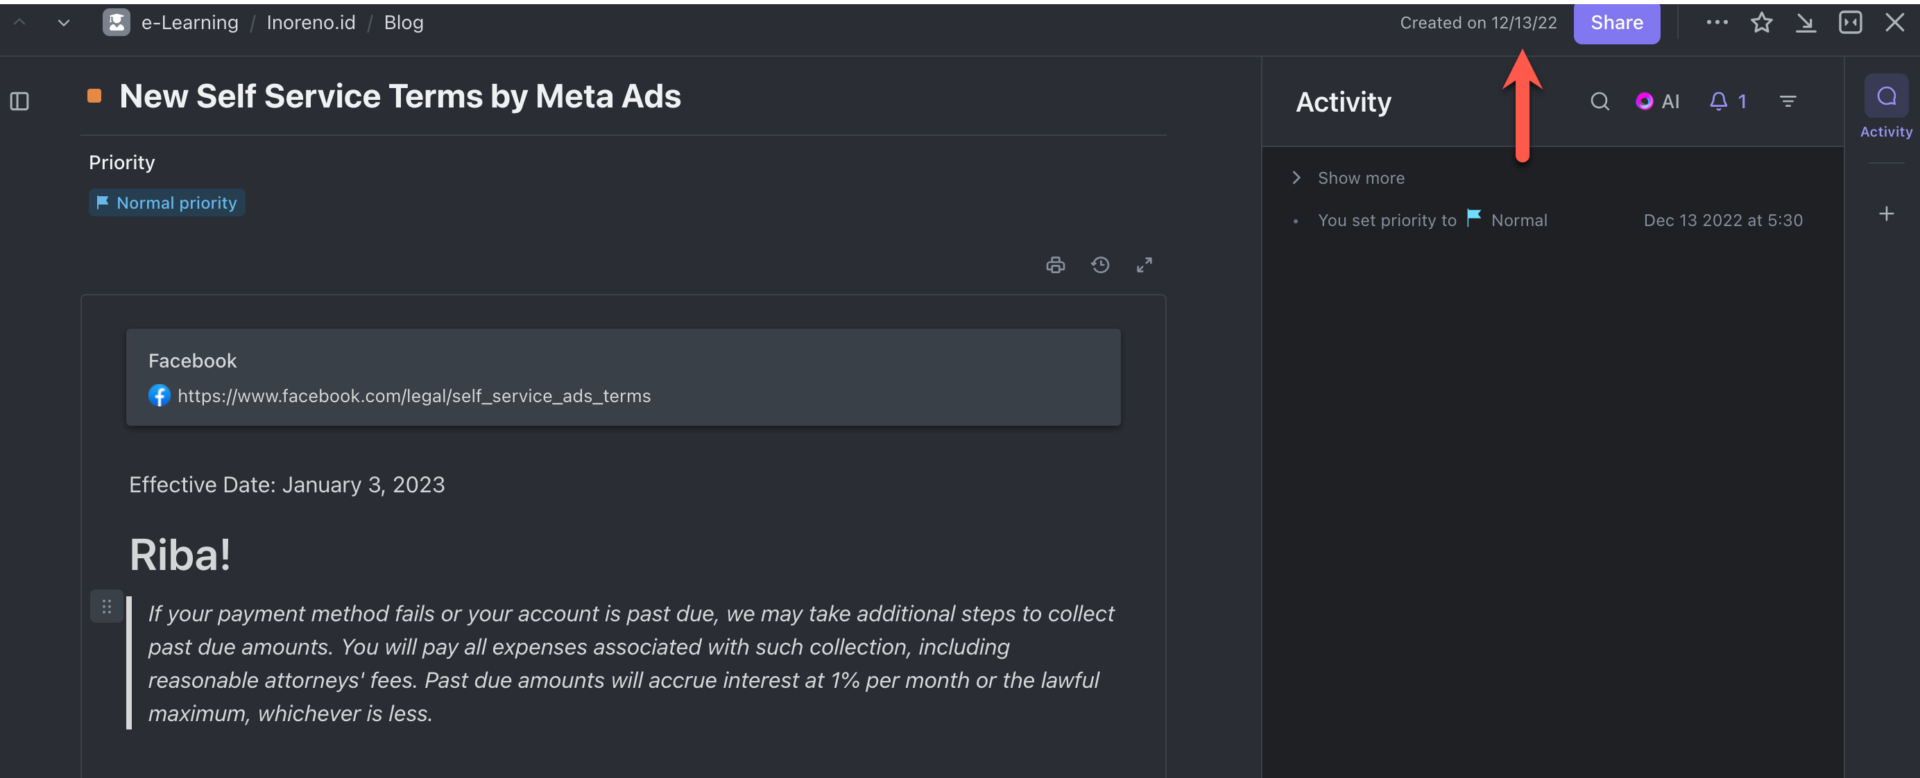Open the Activity filter icon

[1788, 101]
